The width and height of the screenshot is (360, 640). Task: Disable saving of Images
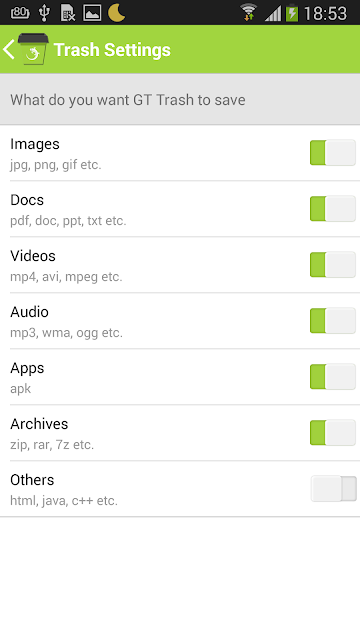[333, 153]
